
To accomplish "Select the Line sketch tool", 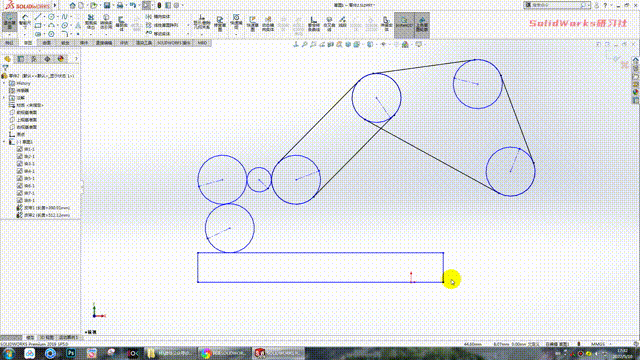I will pyautogui.click(x=38, y=17).
